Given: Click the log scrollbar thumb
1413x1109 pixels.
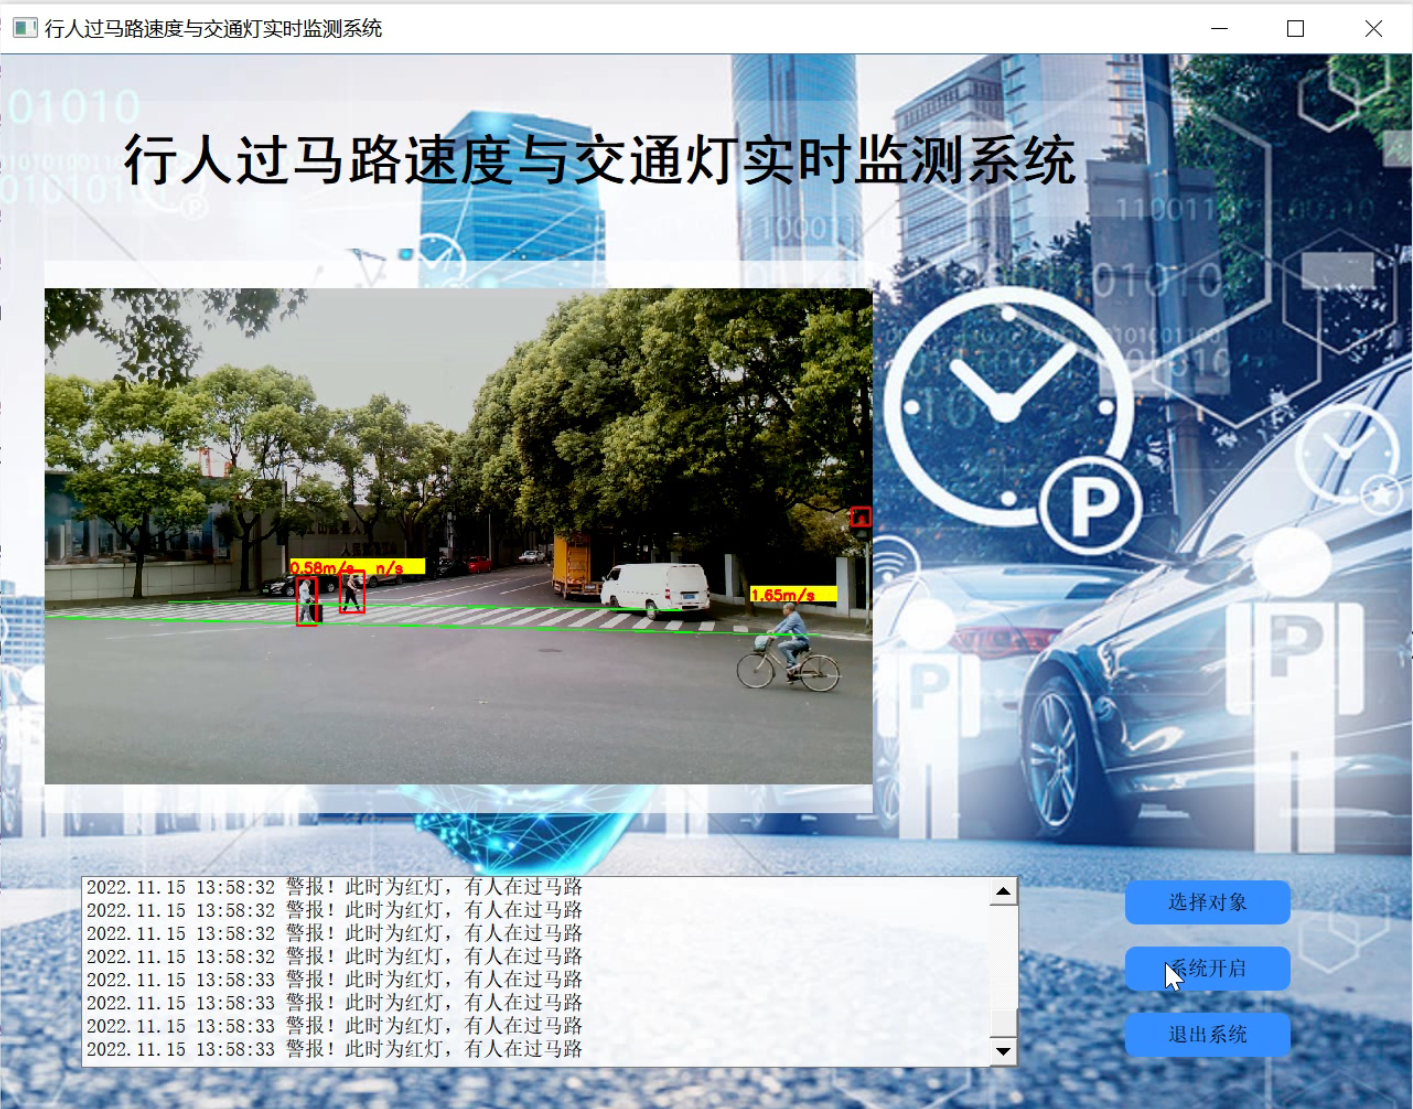Looking at the screenshot, I should coord(1003,1022).
